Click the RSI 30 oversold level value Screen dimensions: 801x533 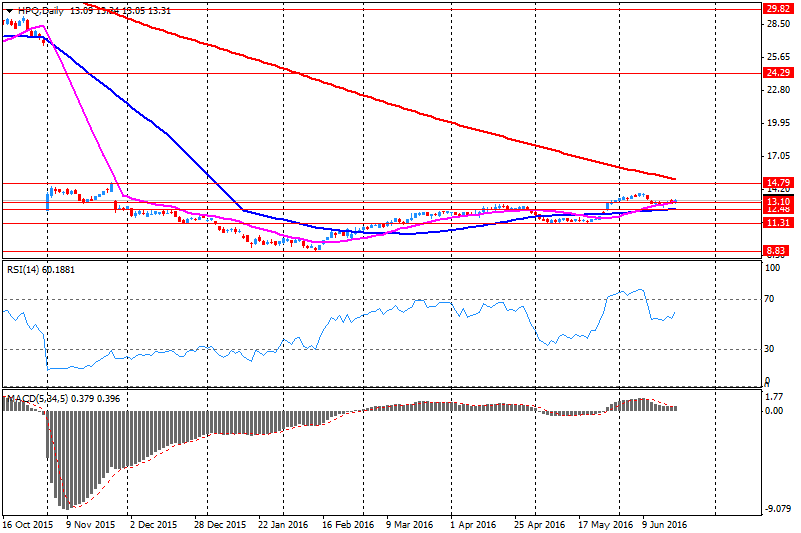coord(769,349)
